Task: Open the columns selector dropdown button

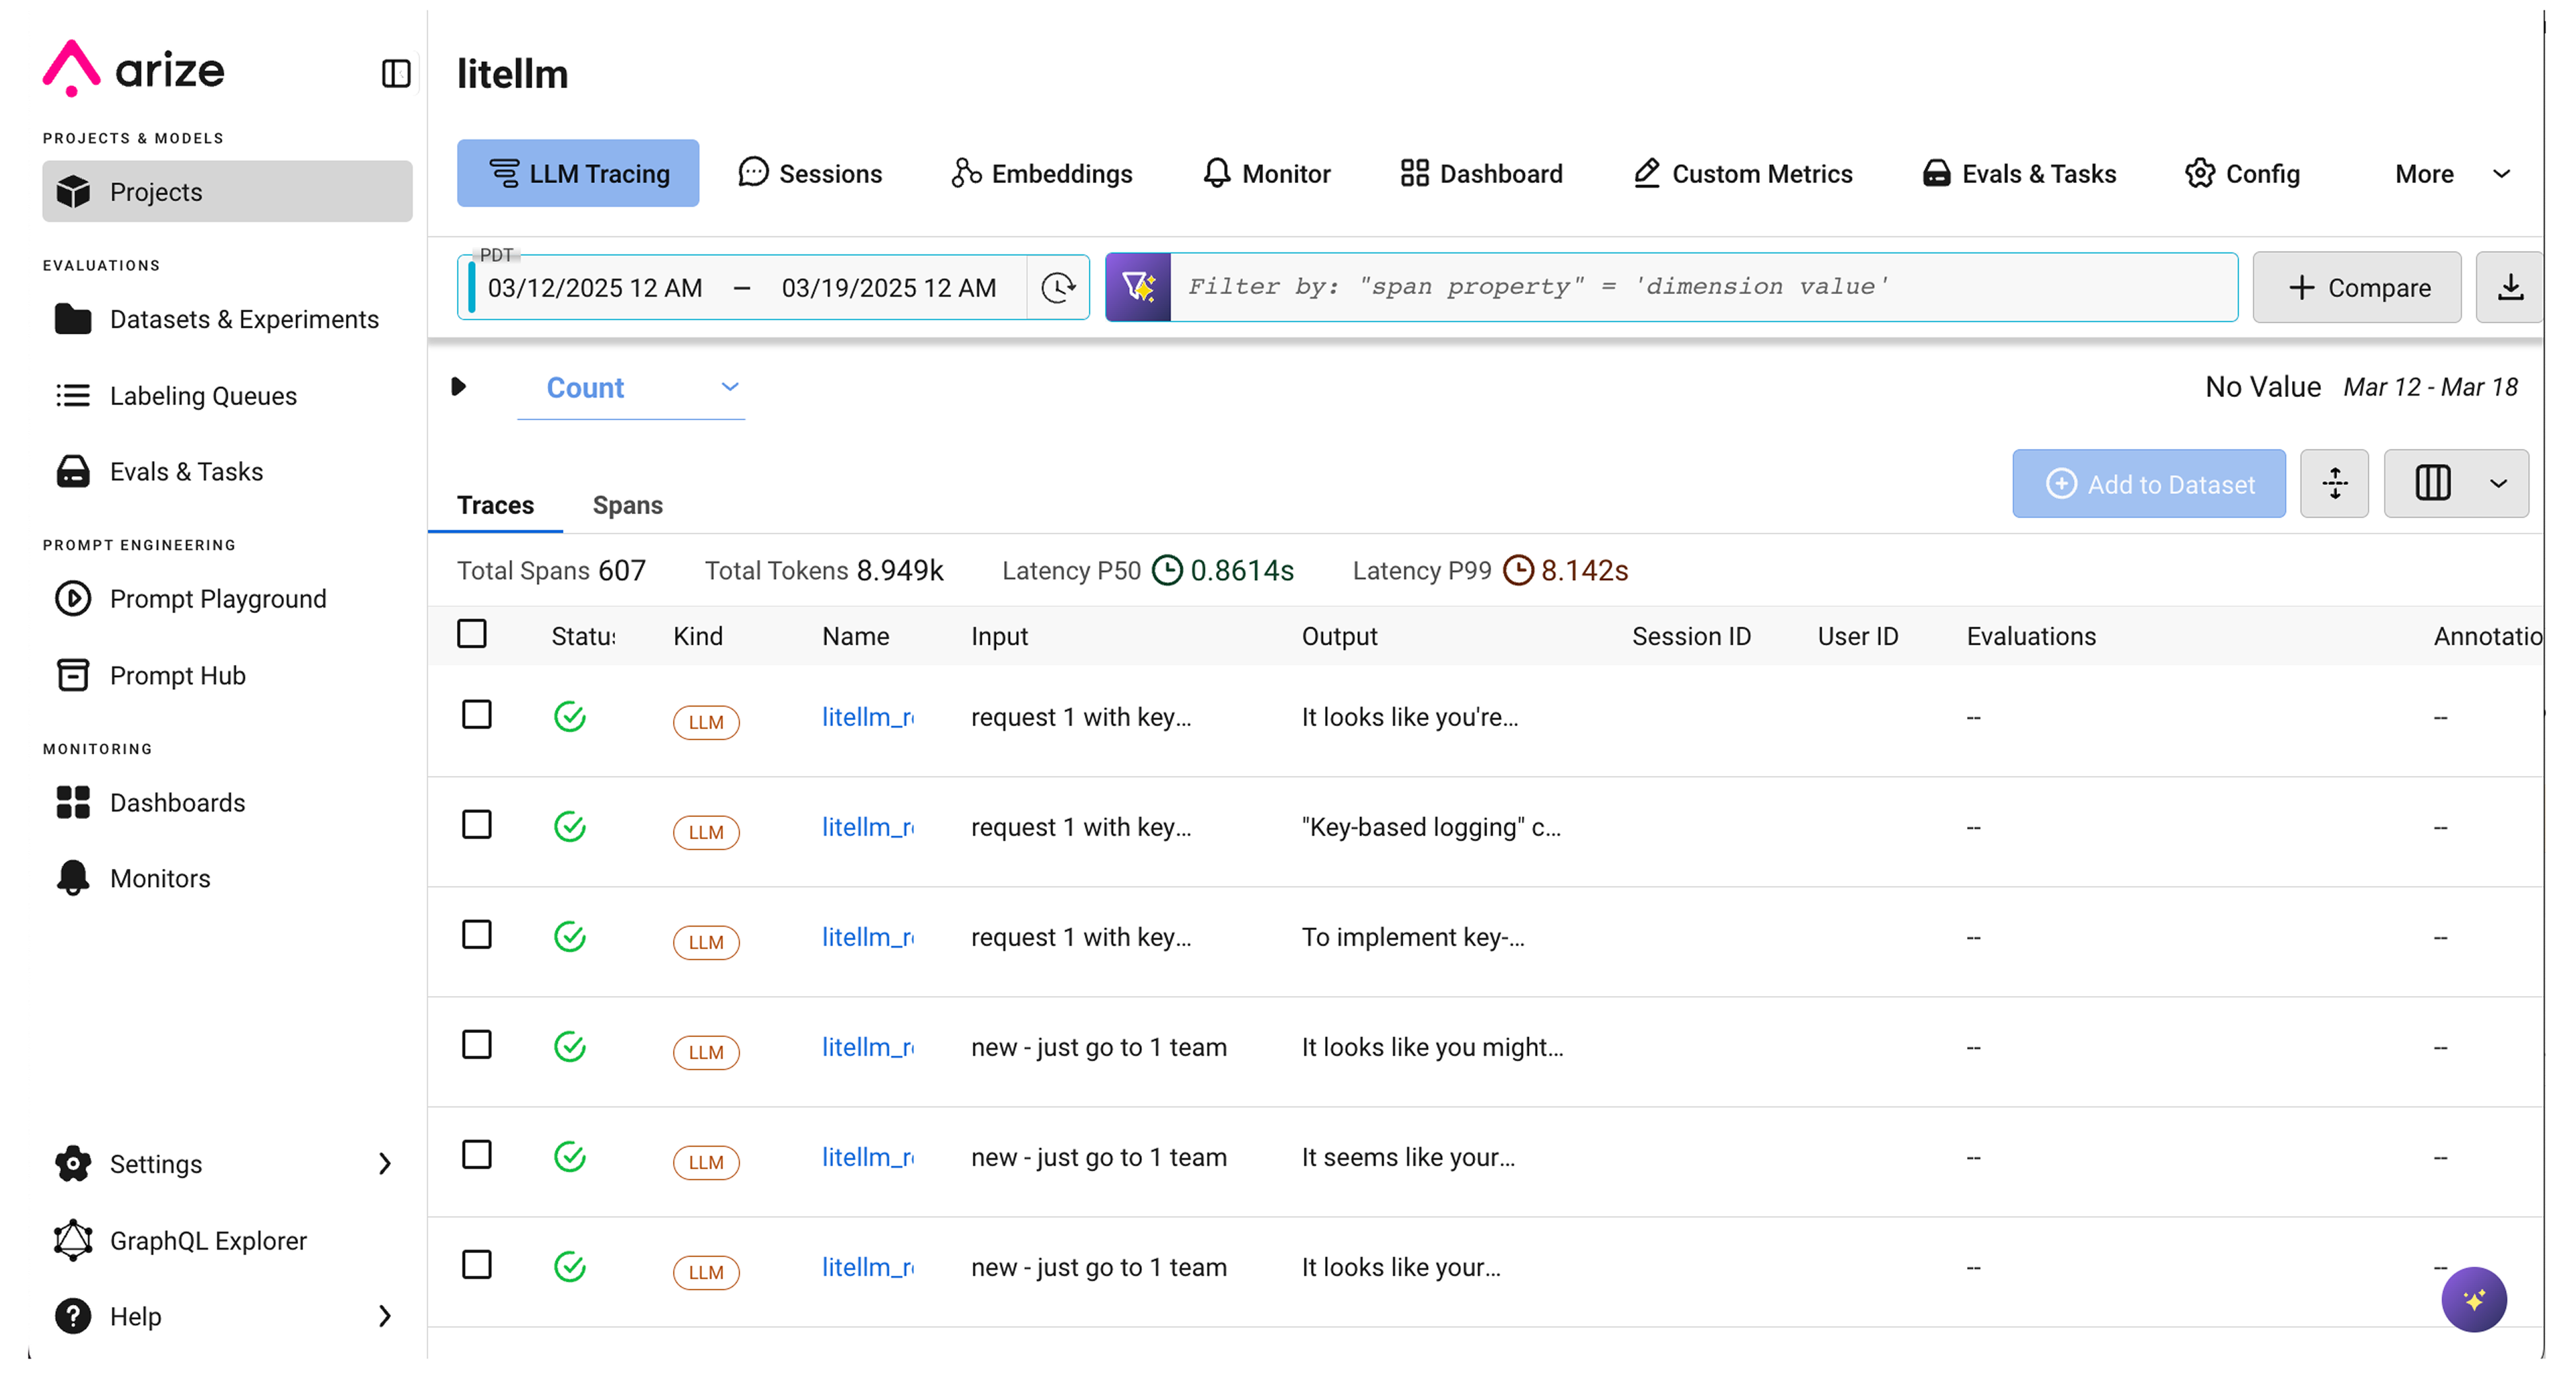Action: click(x=2456, y=484)
